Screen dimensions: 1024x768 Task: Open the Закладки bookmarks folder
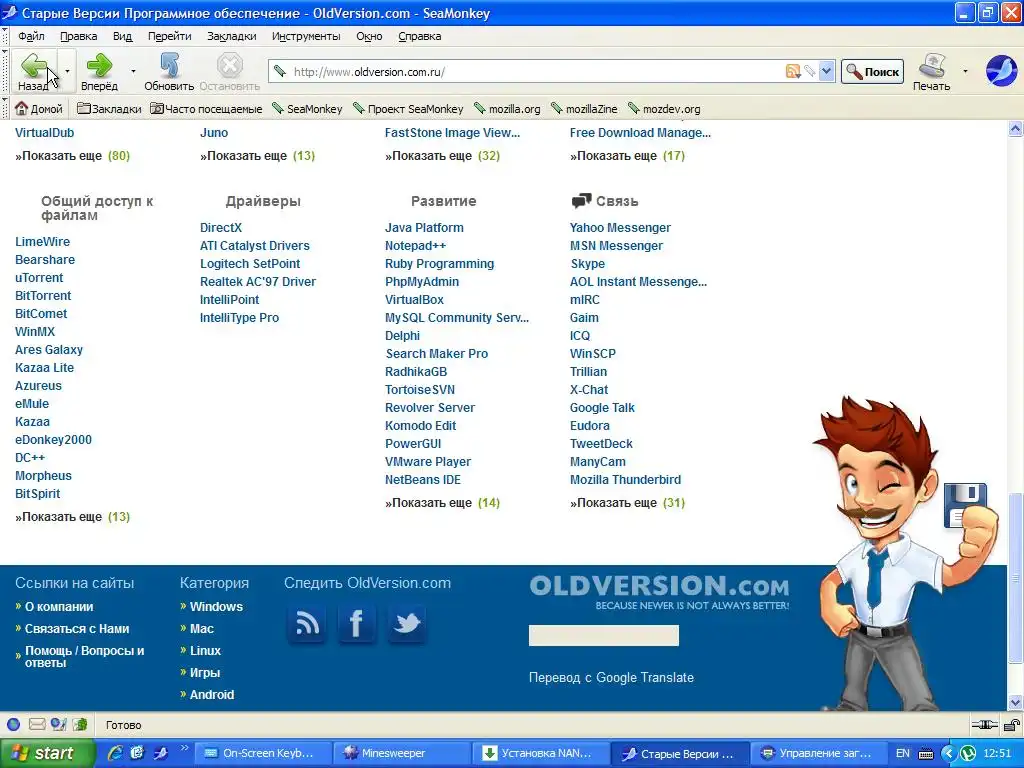click(109, 108)
